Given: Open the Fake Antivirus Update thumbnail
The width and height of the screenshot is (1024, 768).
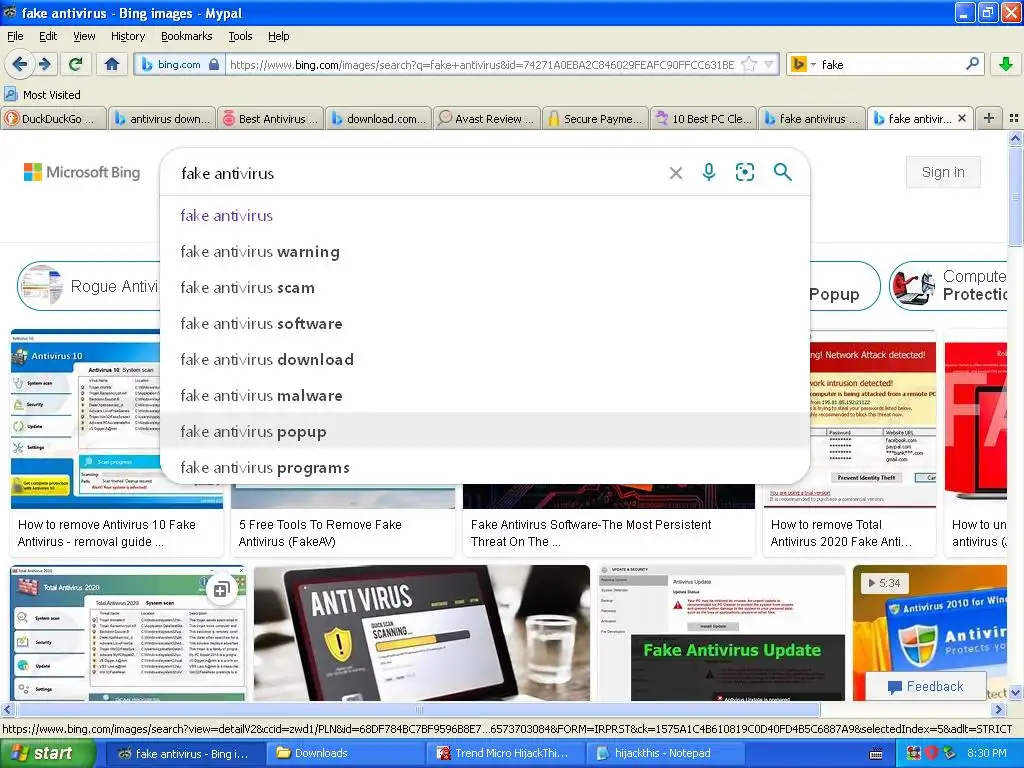Looking at the screenshot, I should [x=722, y=633].
